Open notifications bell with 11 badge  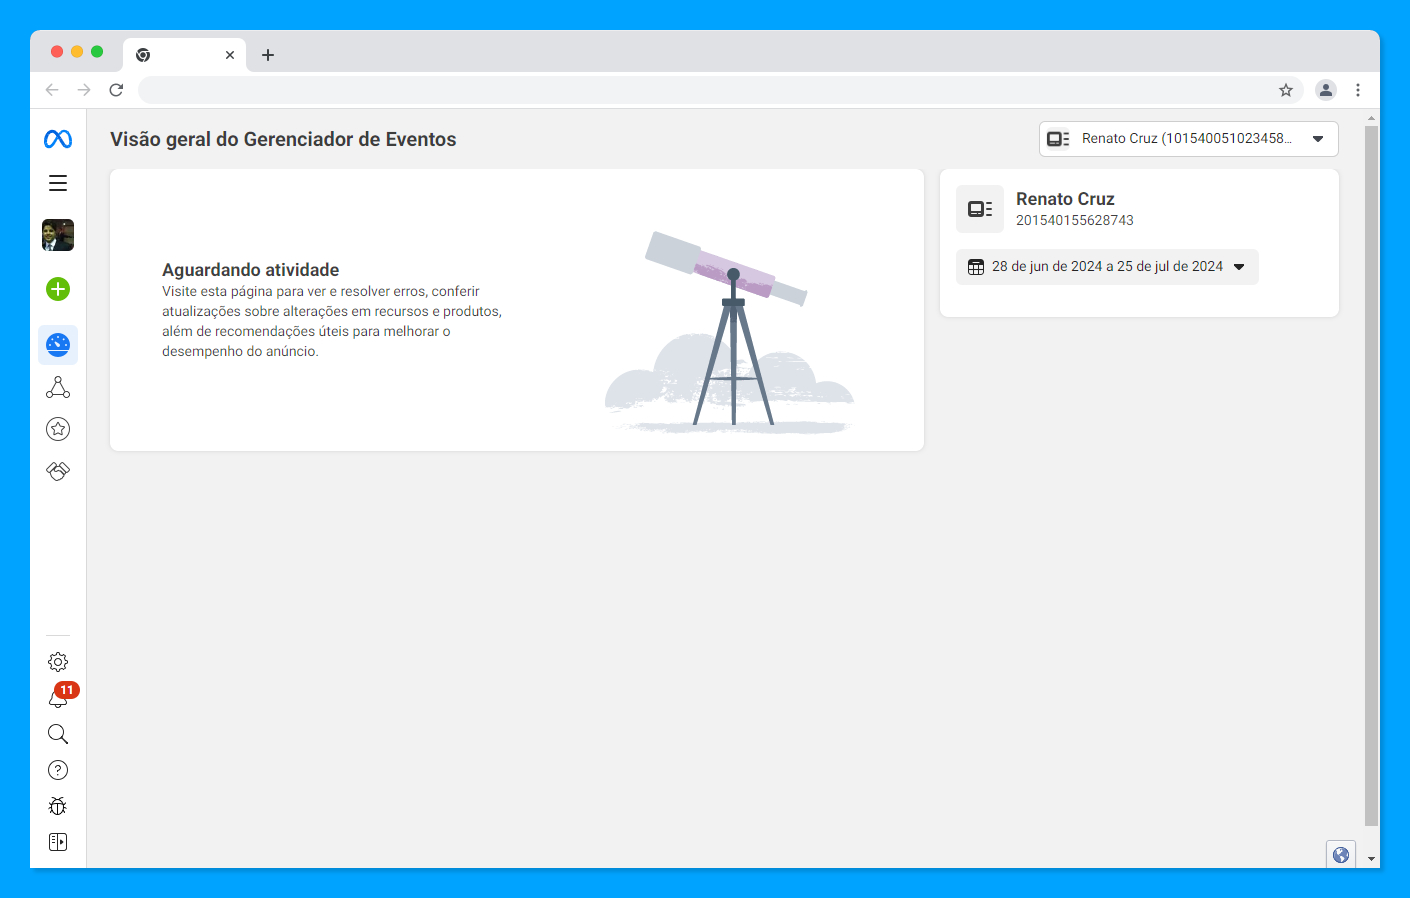click(59, 697)
